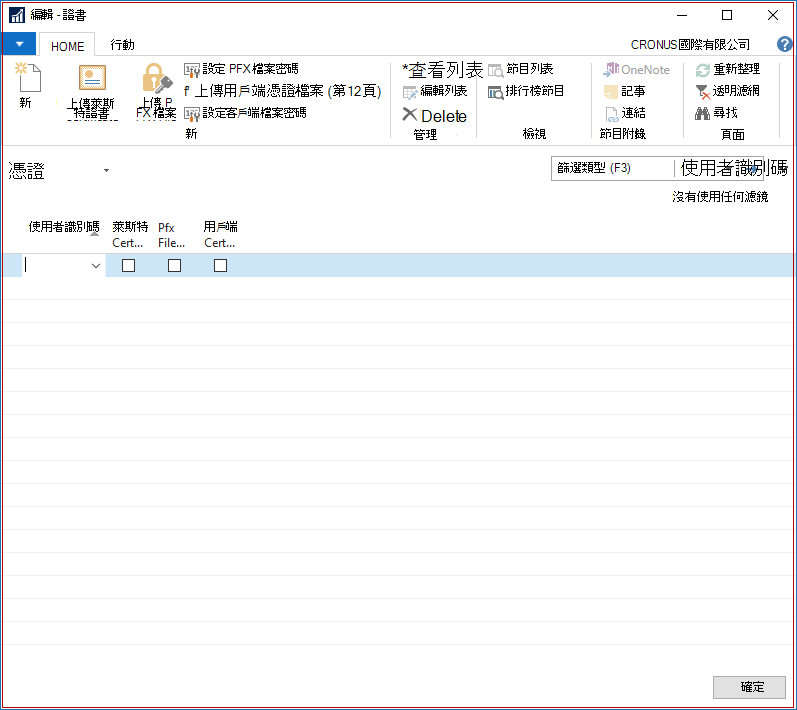
Task: Click the Delete X icon
Action: point(410,114)
